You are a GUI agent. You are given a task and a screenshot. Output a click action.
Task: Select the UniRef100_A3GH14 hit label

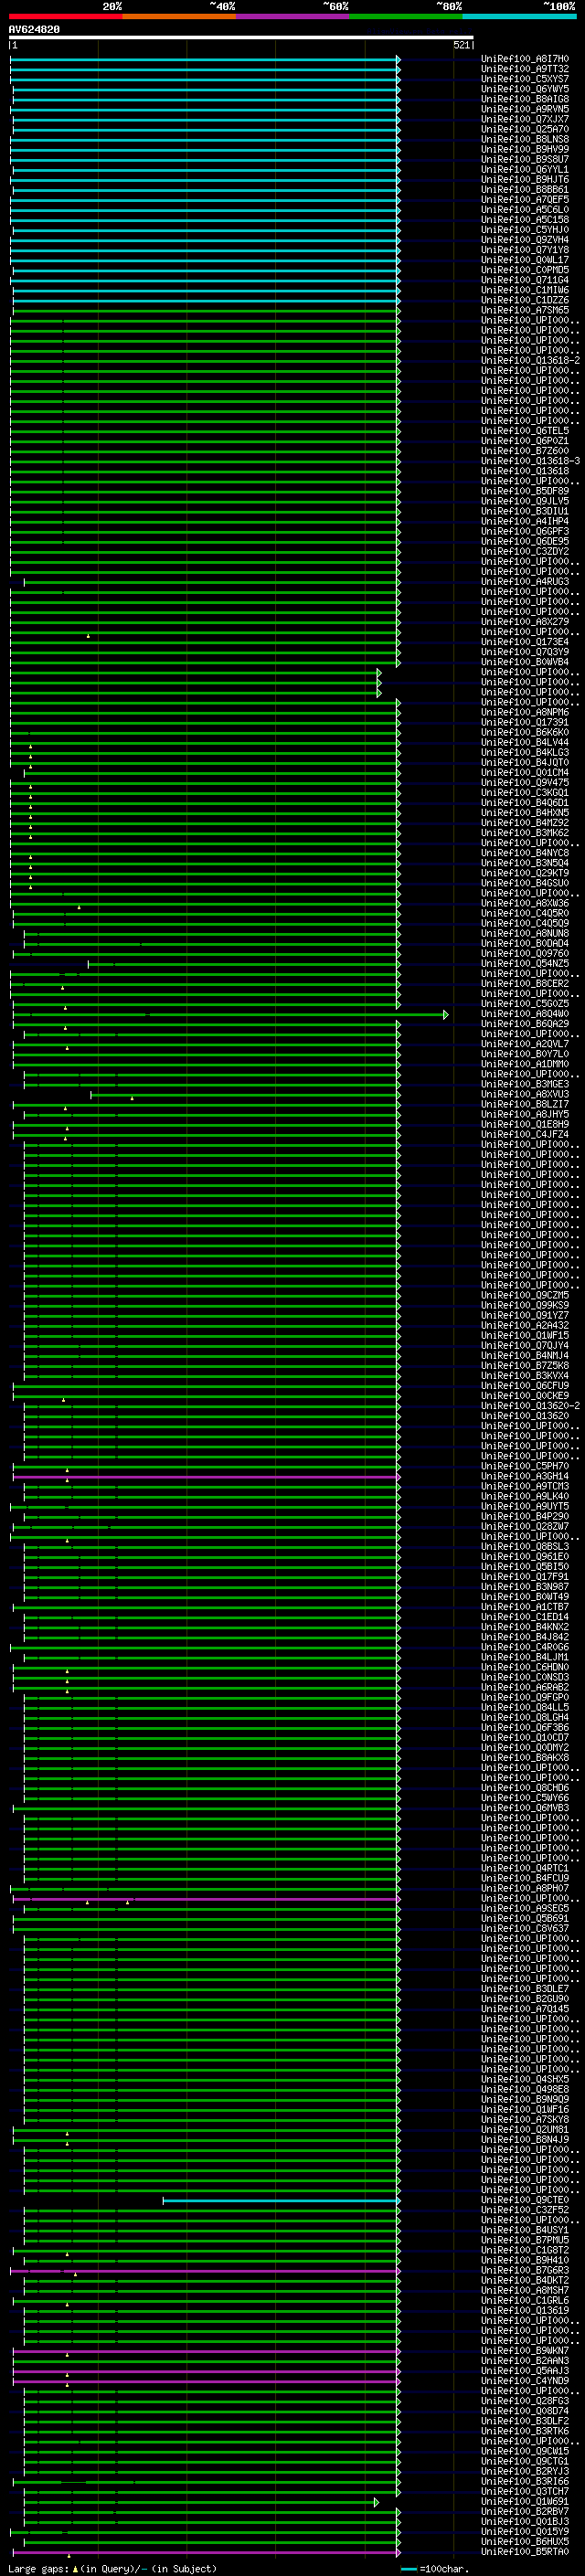click(525, 1476)
